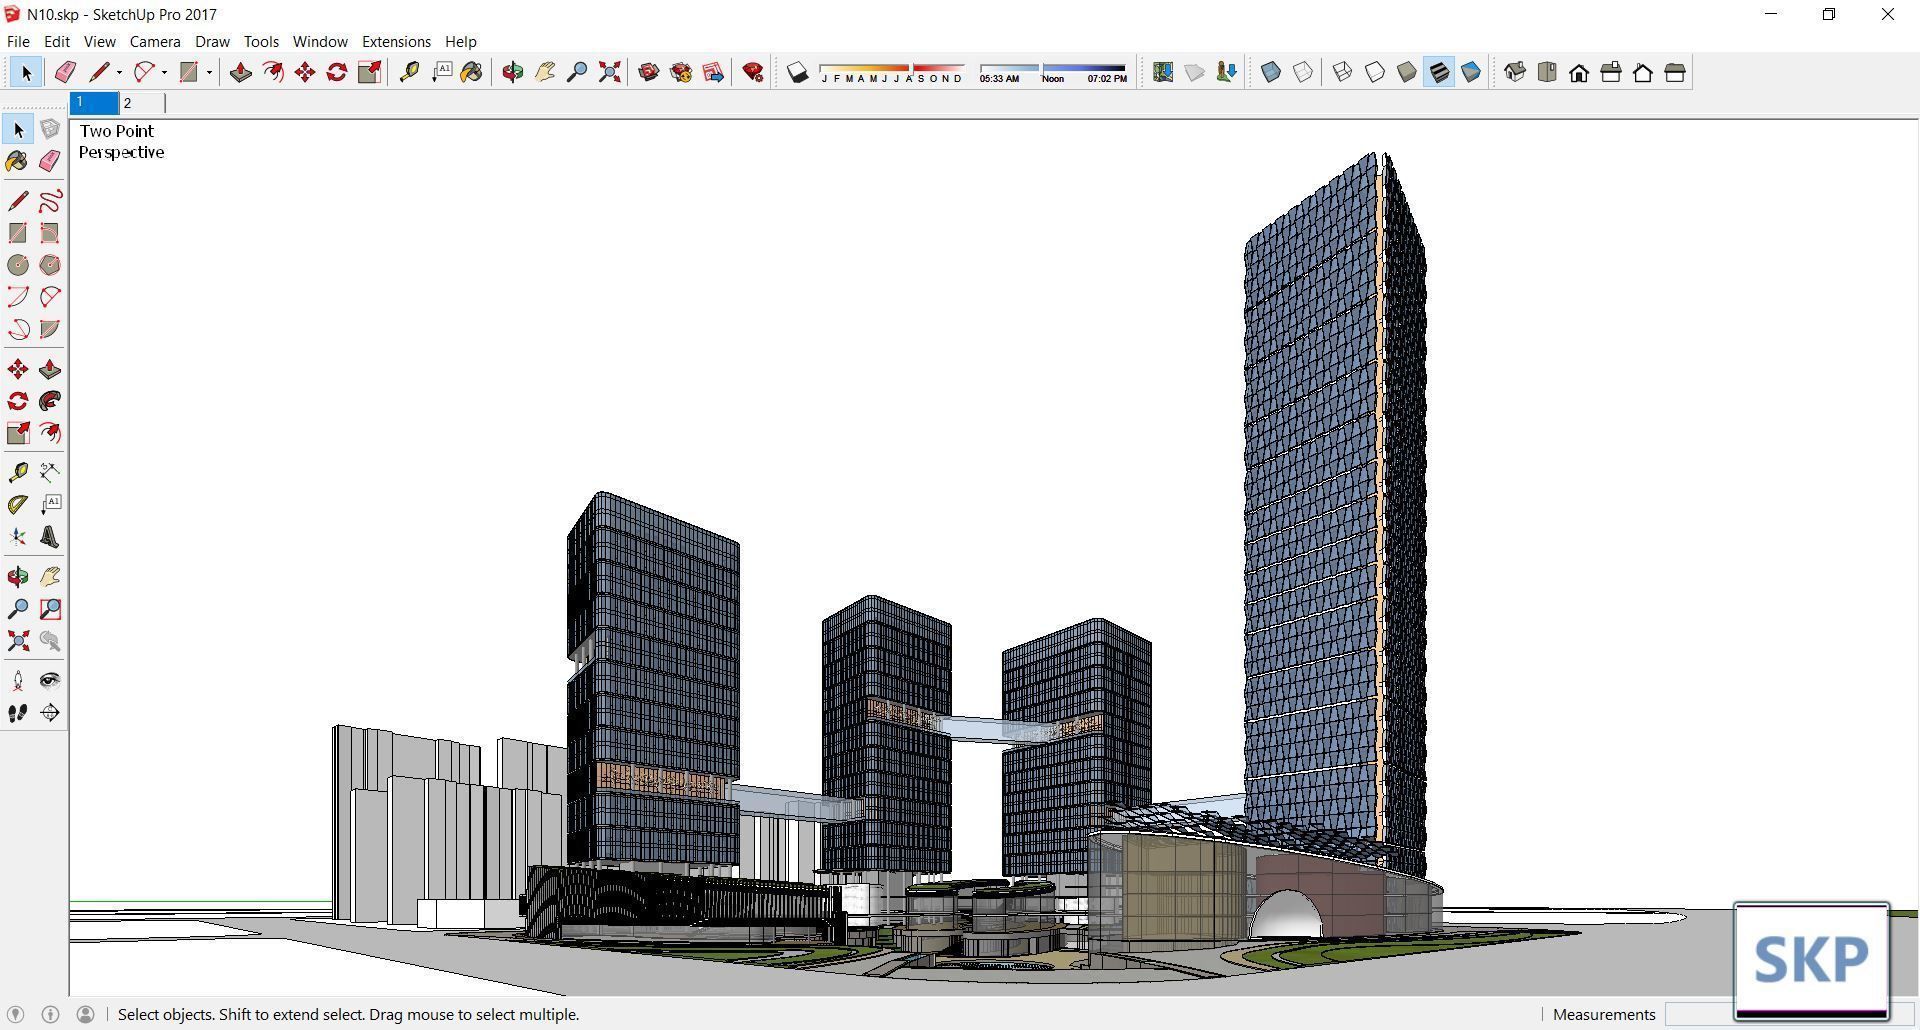Choose the Walk footprints tool

tap(18, 713)
